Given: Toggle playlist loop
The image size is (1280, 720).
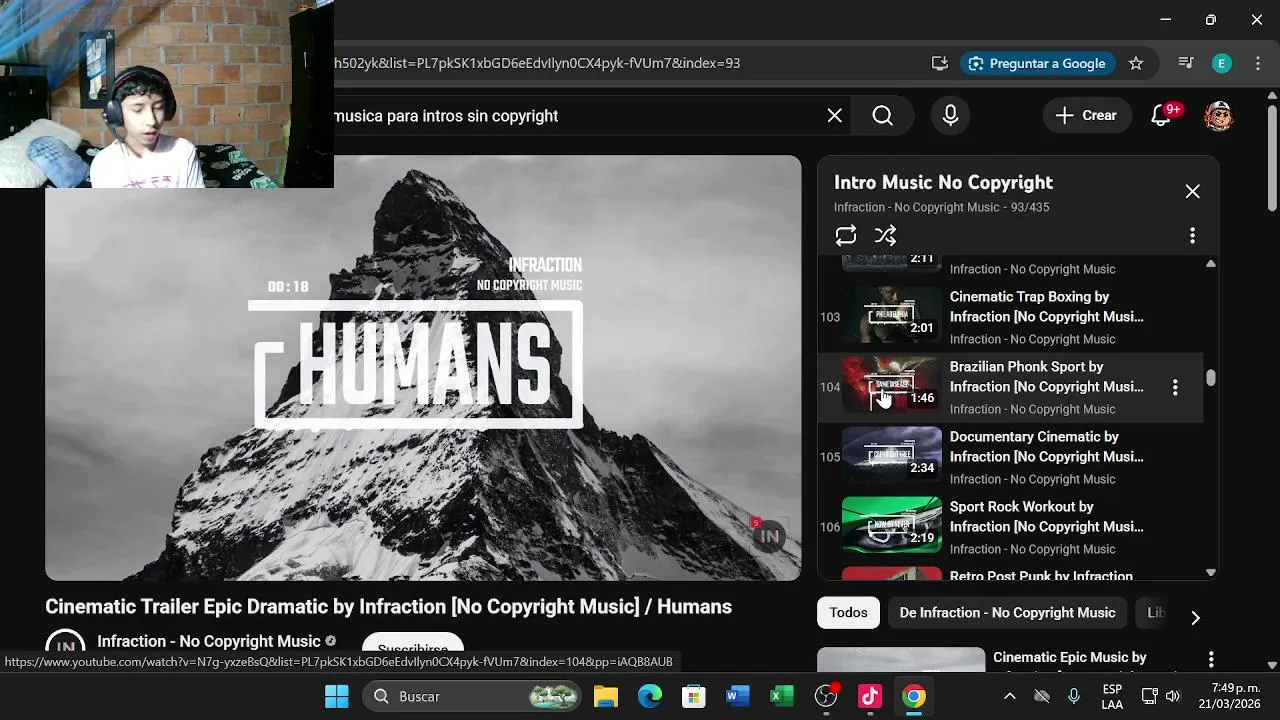Looking at the screenshot, I should [846, 235].
